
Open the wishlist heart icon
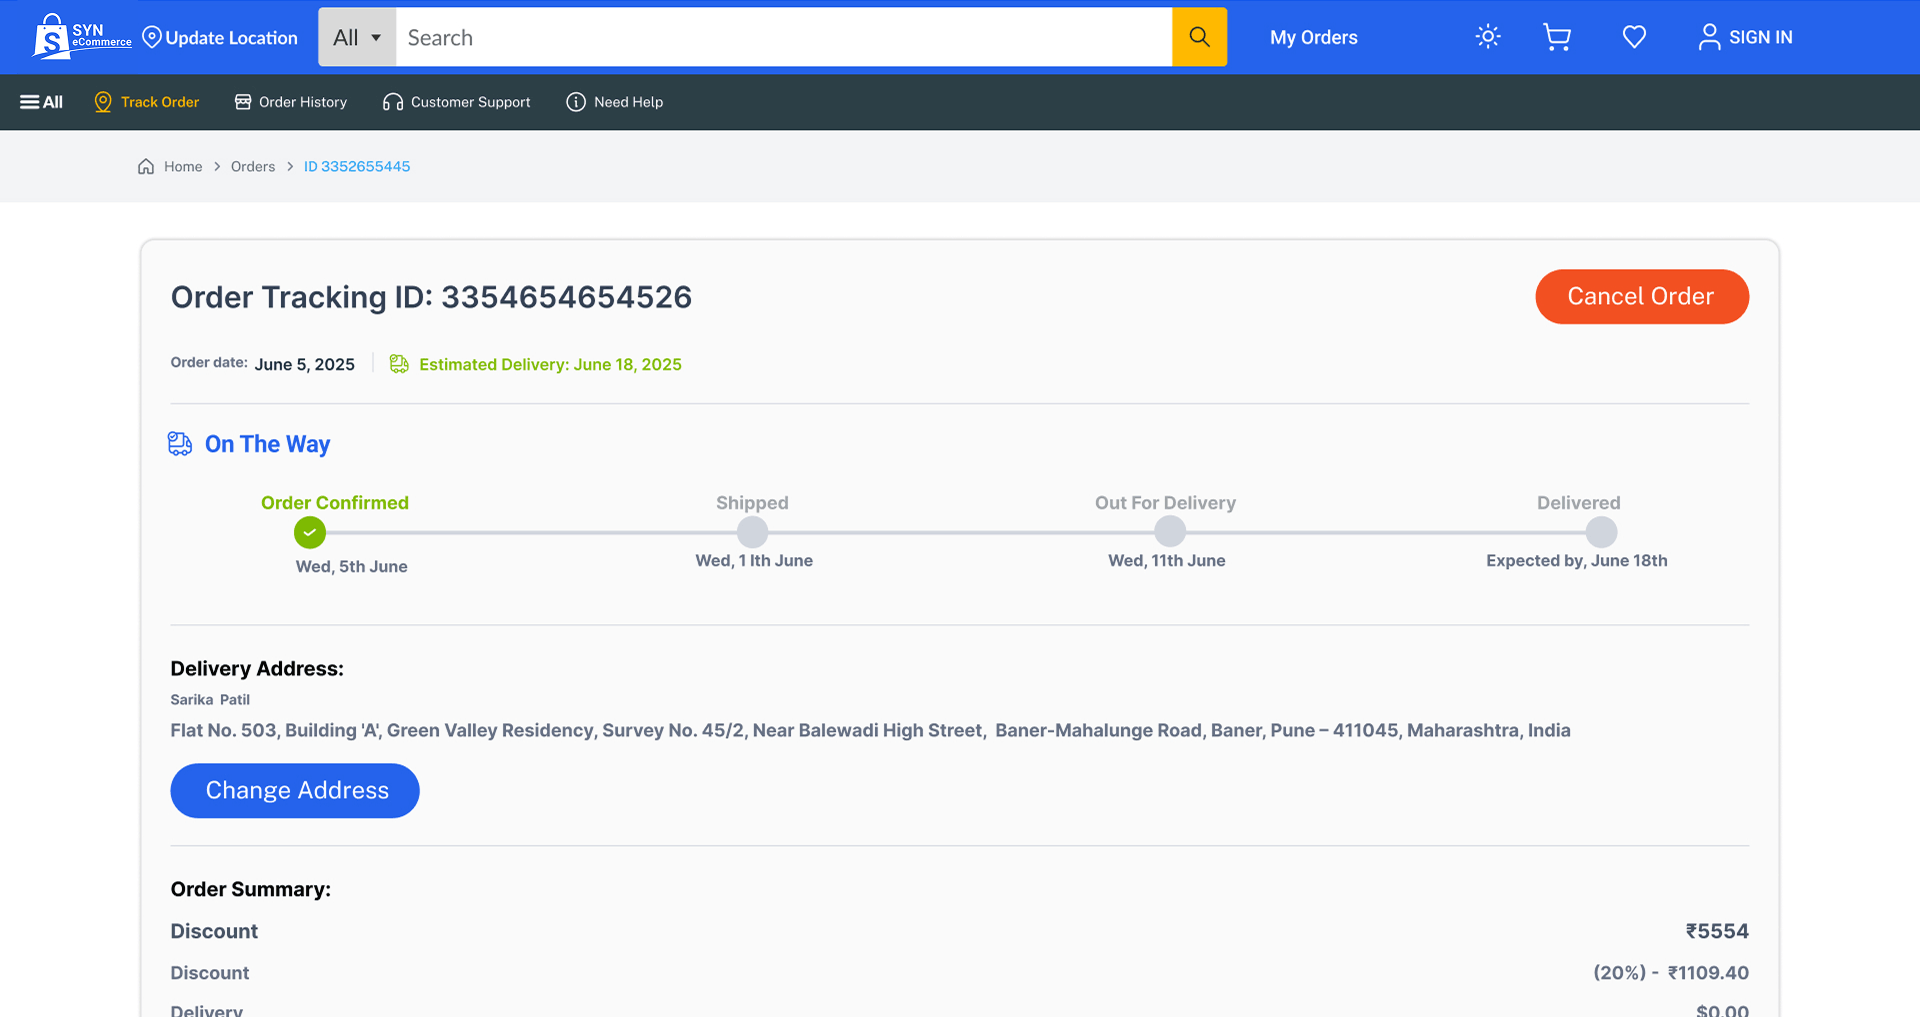[1634, 37]
